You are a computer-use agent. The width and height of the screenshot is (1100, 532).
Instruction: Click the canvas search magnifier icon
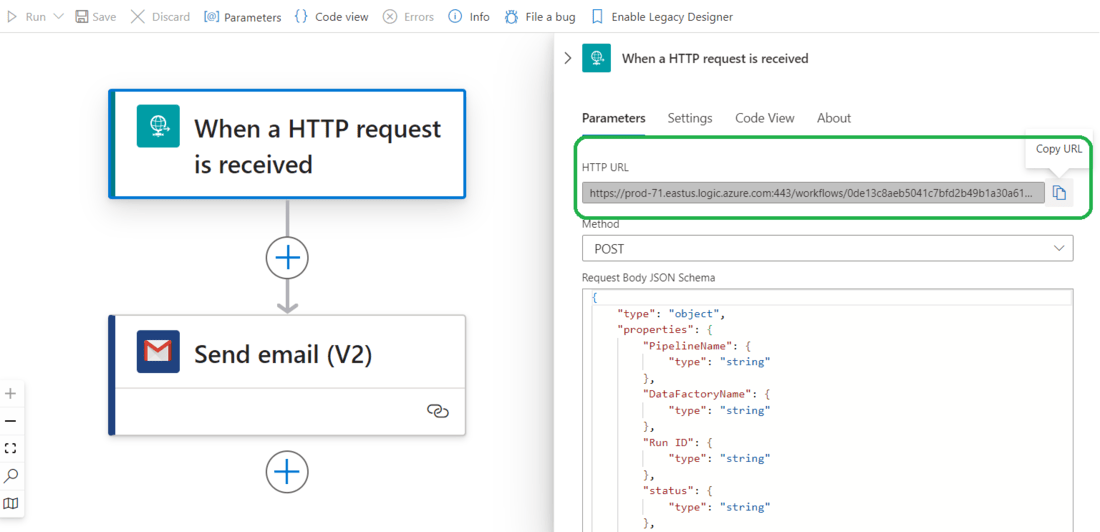click(11, 476)
